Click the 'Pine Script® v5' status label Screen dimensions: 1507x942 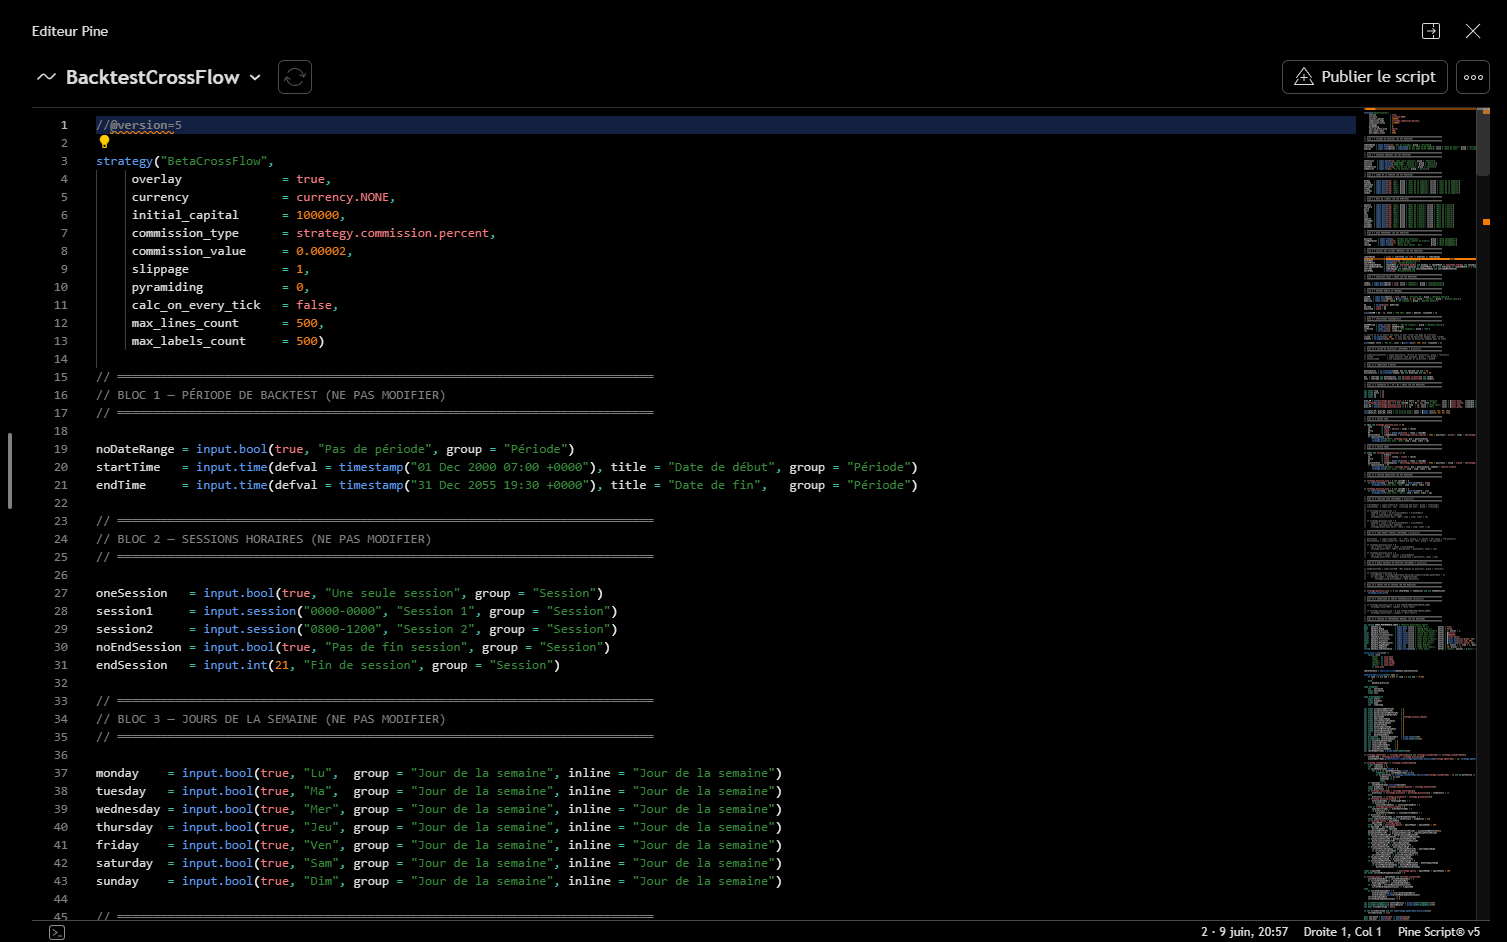pos(1438,932)
